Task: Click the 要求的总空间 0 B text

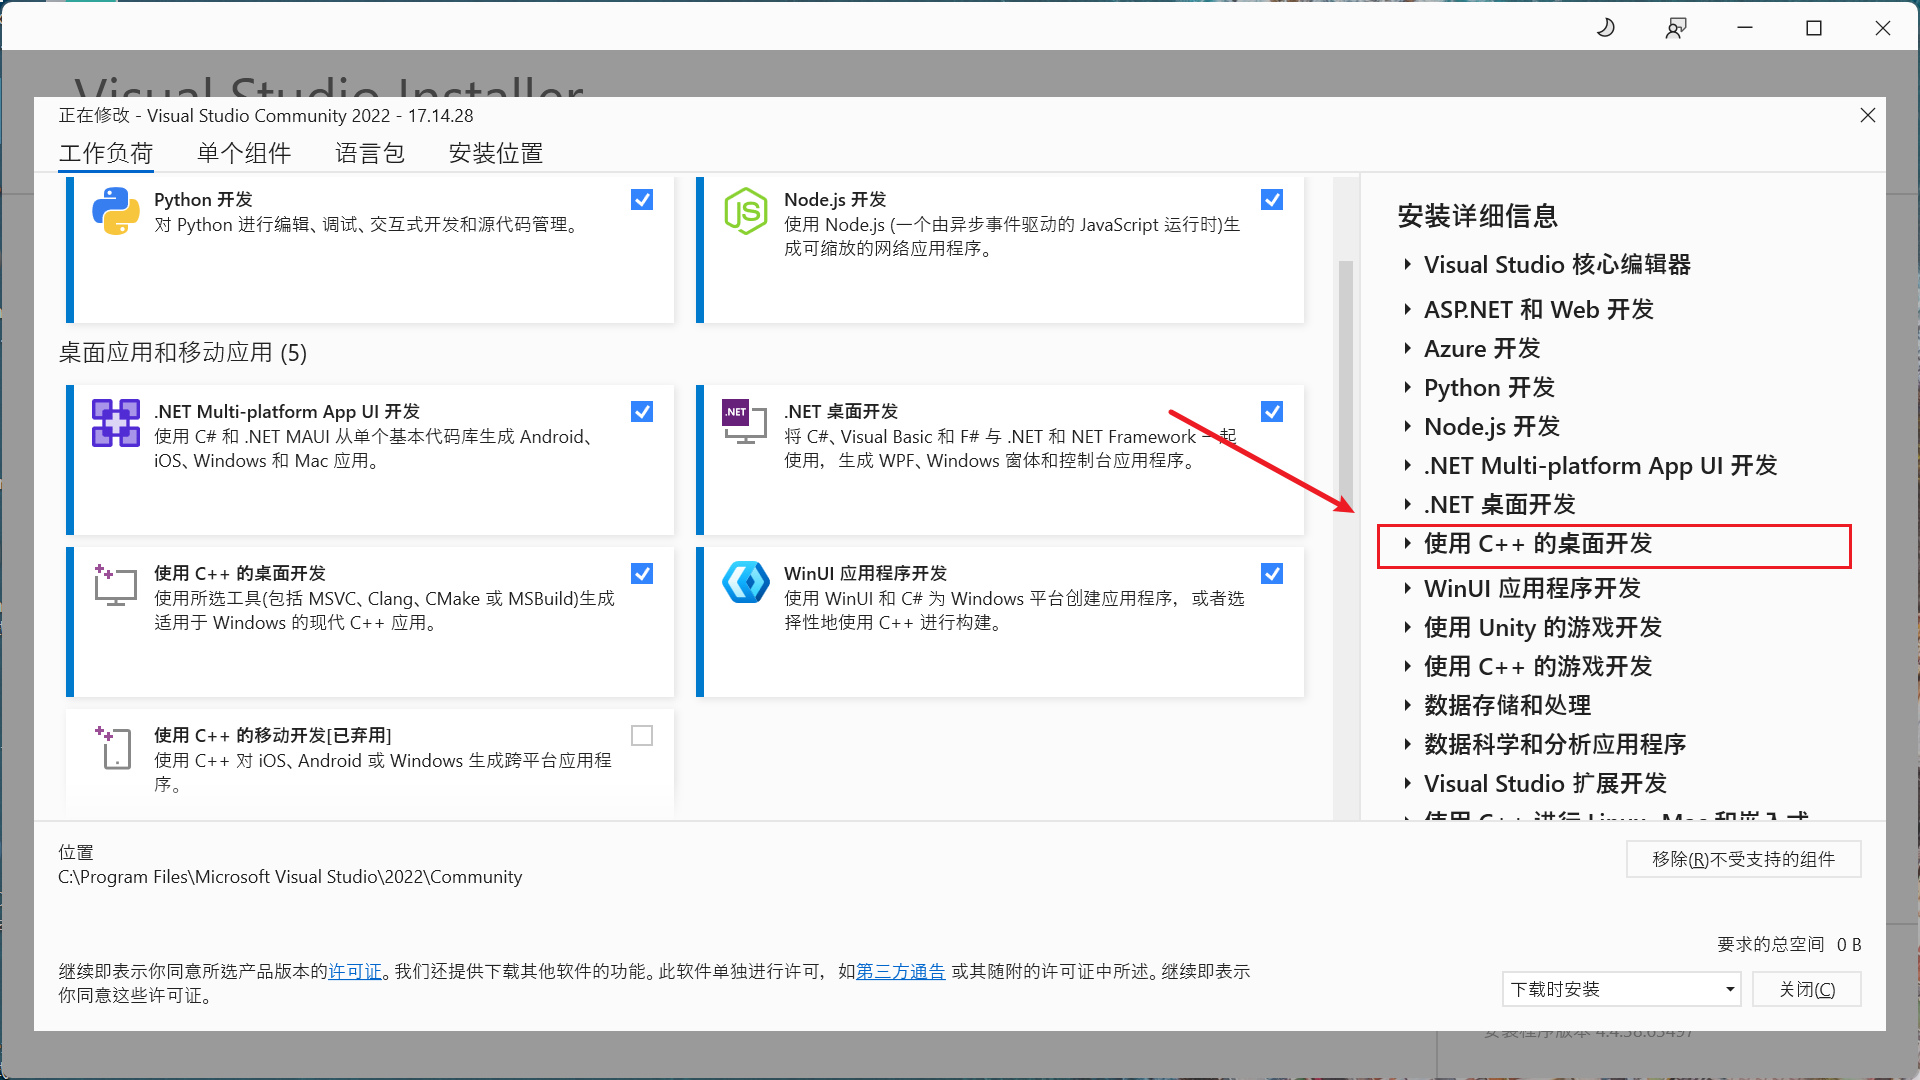Action: pos(1789,945)
